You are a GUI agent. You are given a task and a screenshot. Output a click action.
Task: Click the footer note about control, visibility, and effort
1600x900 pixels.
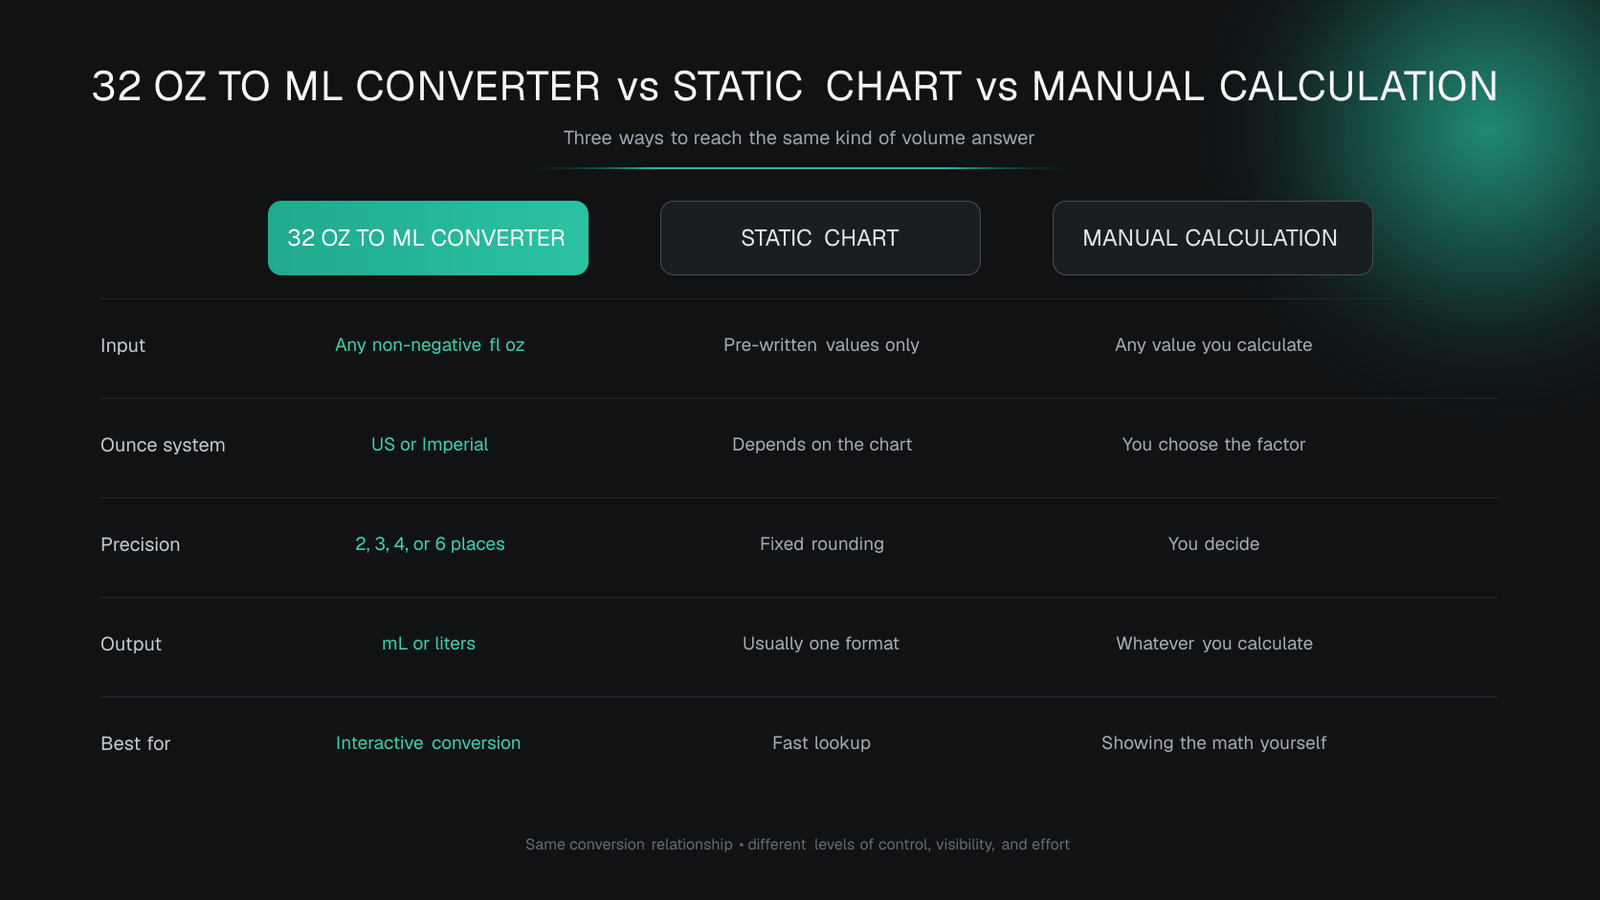pyautogui.click(x=798, y=844)
